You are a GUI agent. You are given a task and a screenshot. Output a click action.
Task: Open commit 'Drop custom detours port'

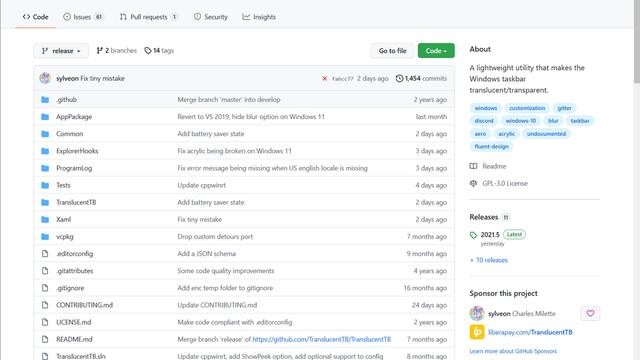click(x=215, y=237)
